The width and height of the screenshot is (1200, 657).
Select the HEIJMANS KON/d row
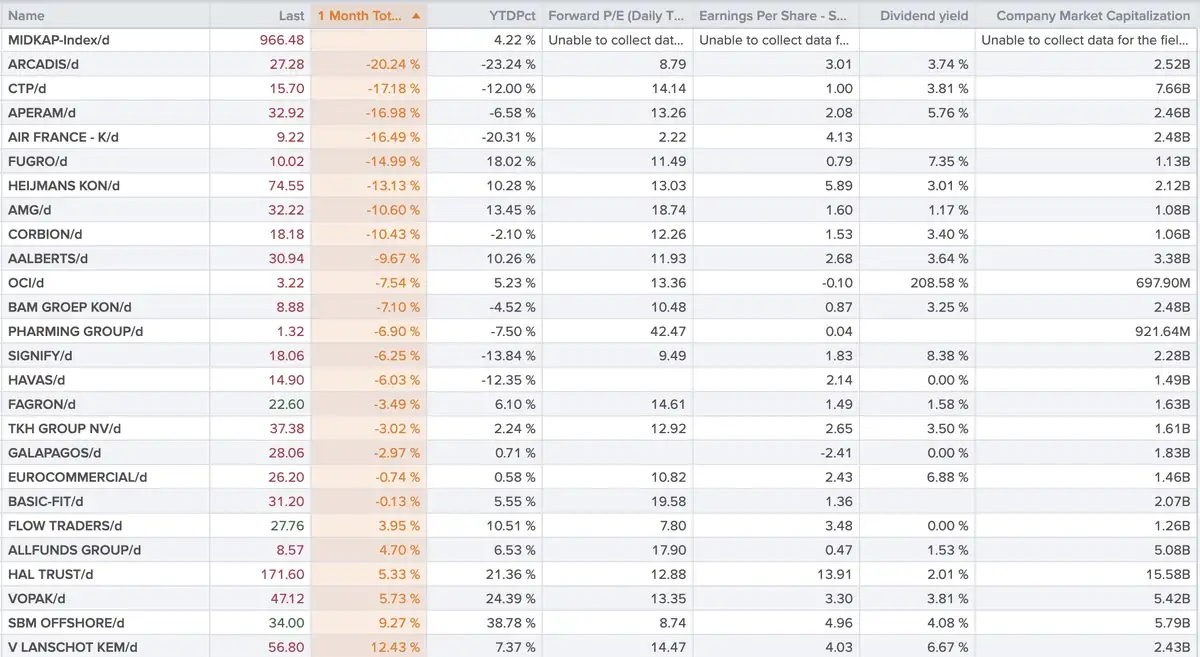[x=600, y=185]
